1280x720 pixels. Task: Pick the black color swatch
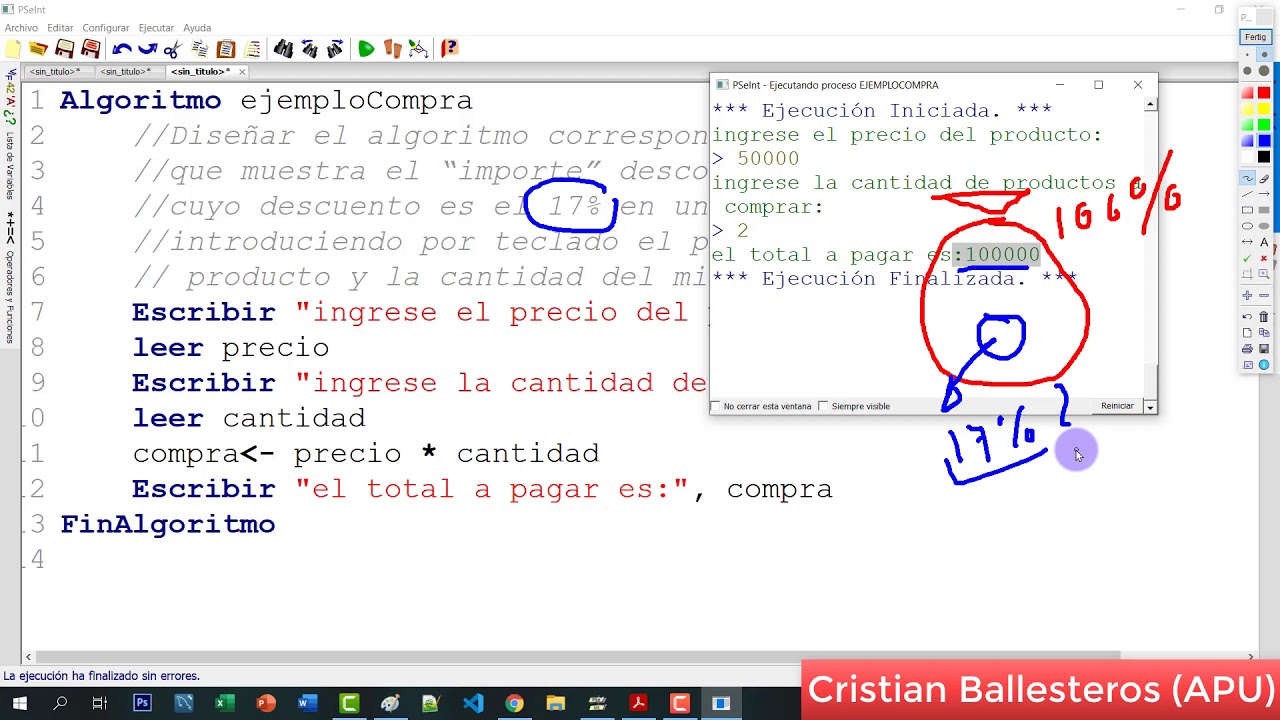(1264, 157)
